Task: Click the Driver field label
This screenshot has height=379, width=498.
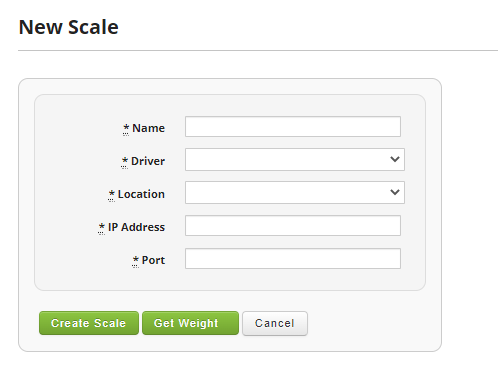Action: pyautogui.click(x=148, y=161)
